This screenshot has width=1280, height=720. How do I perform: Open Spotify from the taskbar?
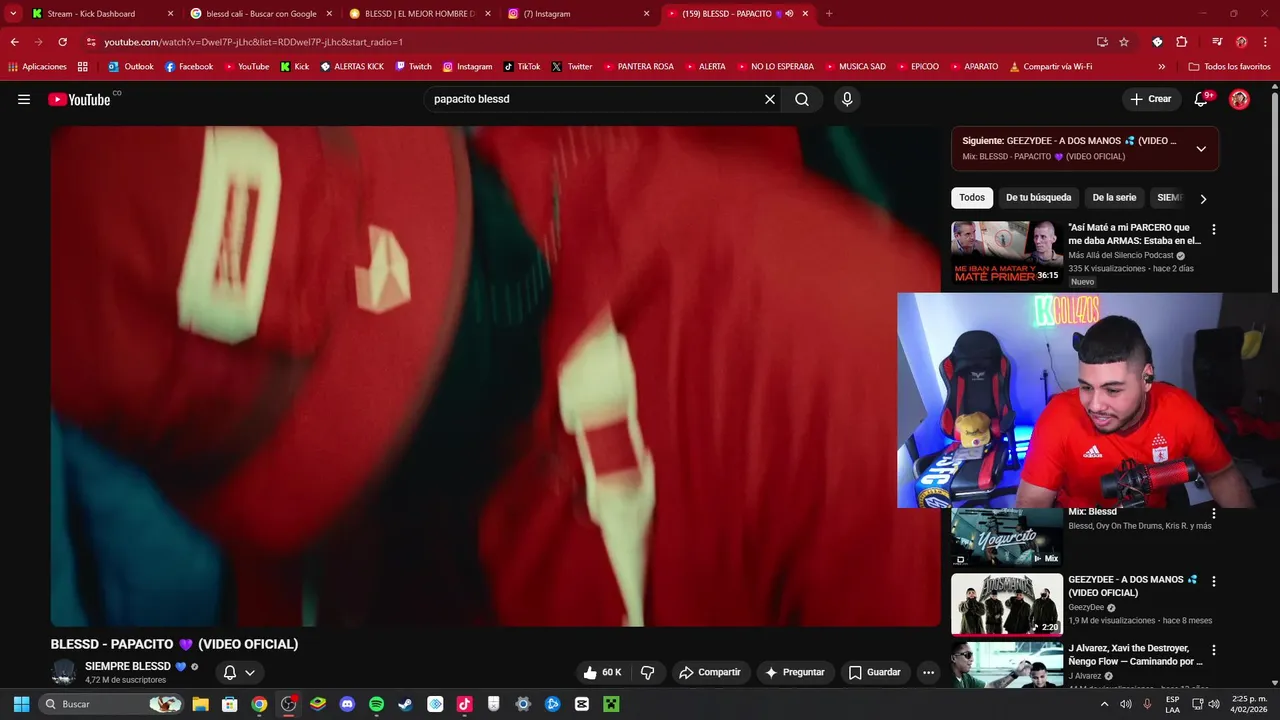(x=376, y=704)
